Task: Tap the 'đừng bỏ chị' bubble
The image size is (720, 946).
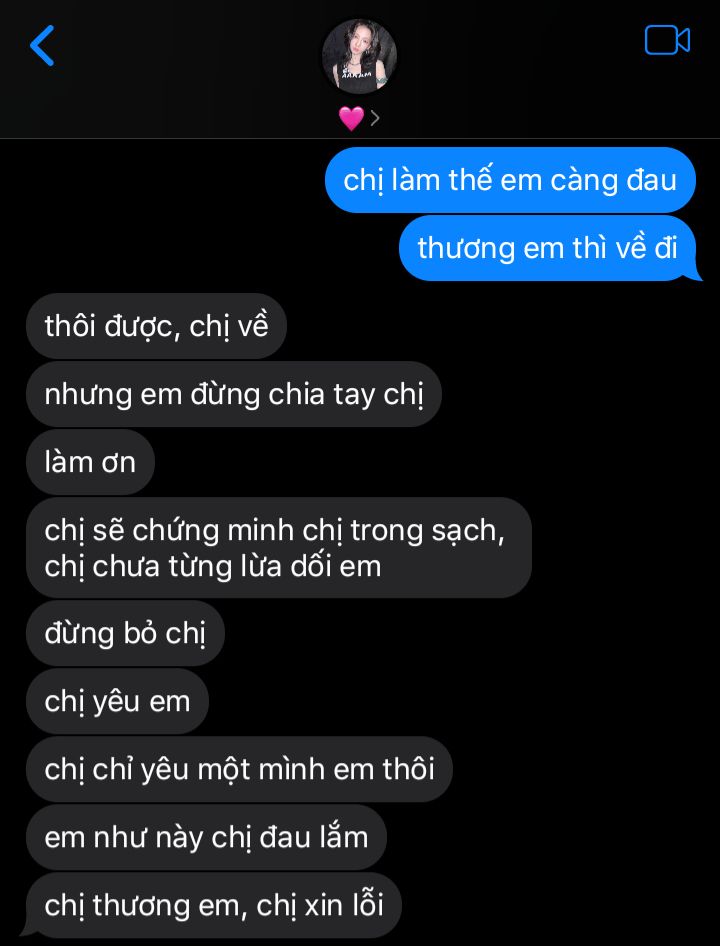Action: [126, 633]
